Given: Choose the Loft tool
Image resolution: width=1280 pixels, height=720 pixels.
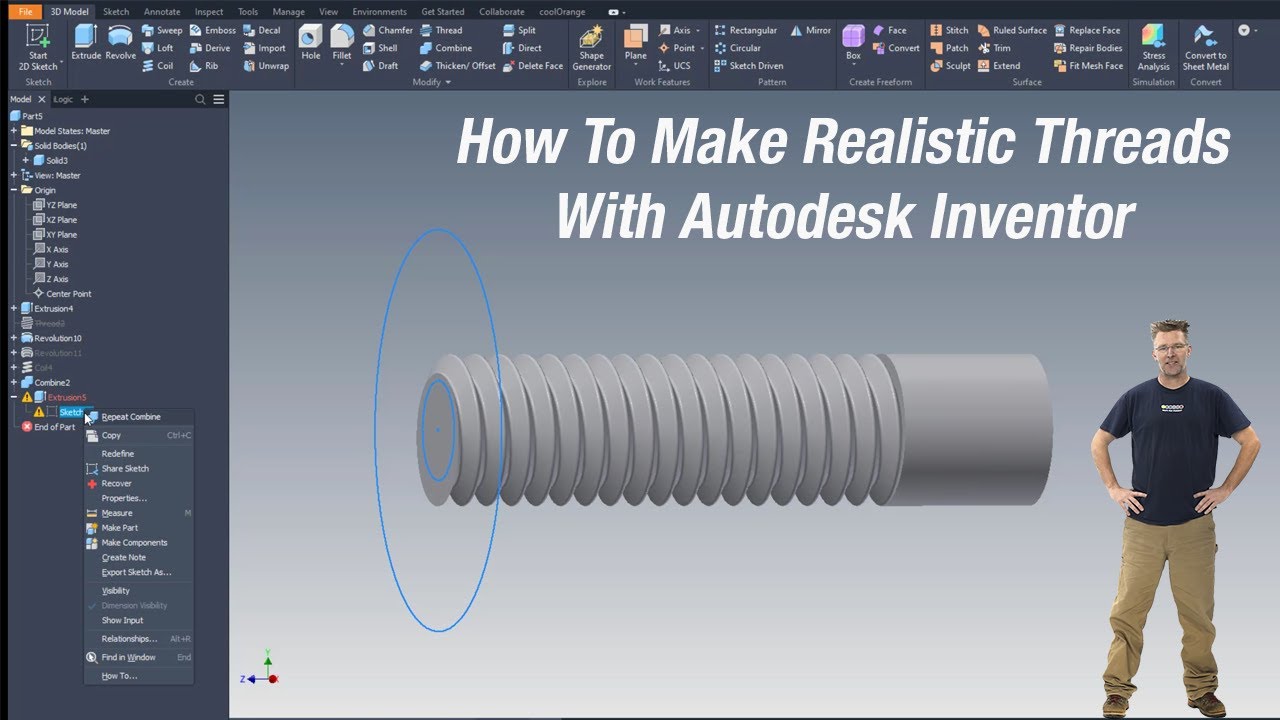Looking at the screenshot, I should pos(157,48).
